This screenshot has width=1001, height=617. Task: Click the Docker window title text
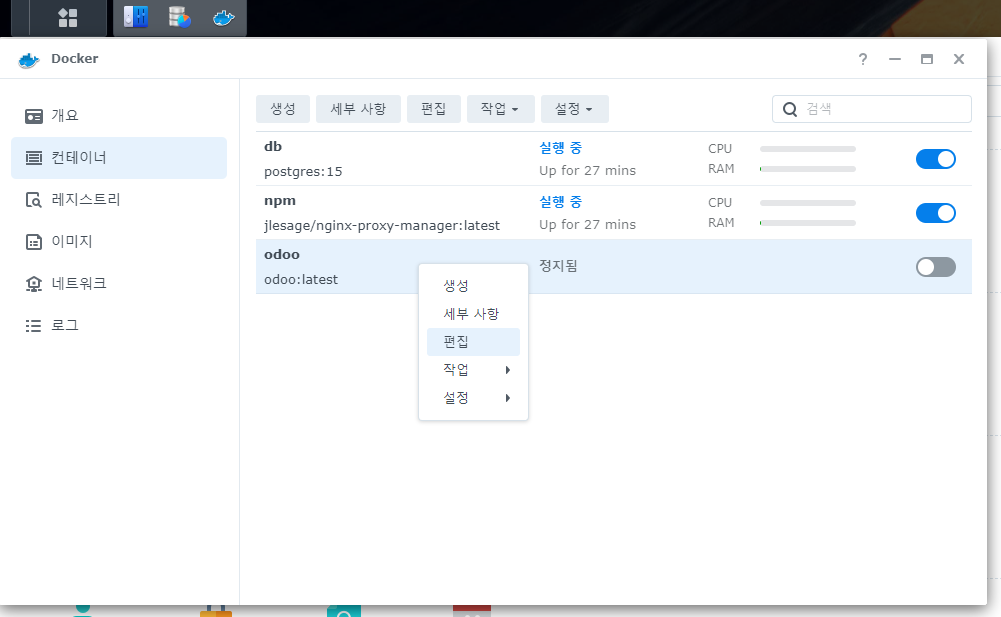75,59
